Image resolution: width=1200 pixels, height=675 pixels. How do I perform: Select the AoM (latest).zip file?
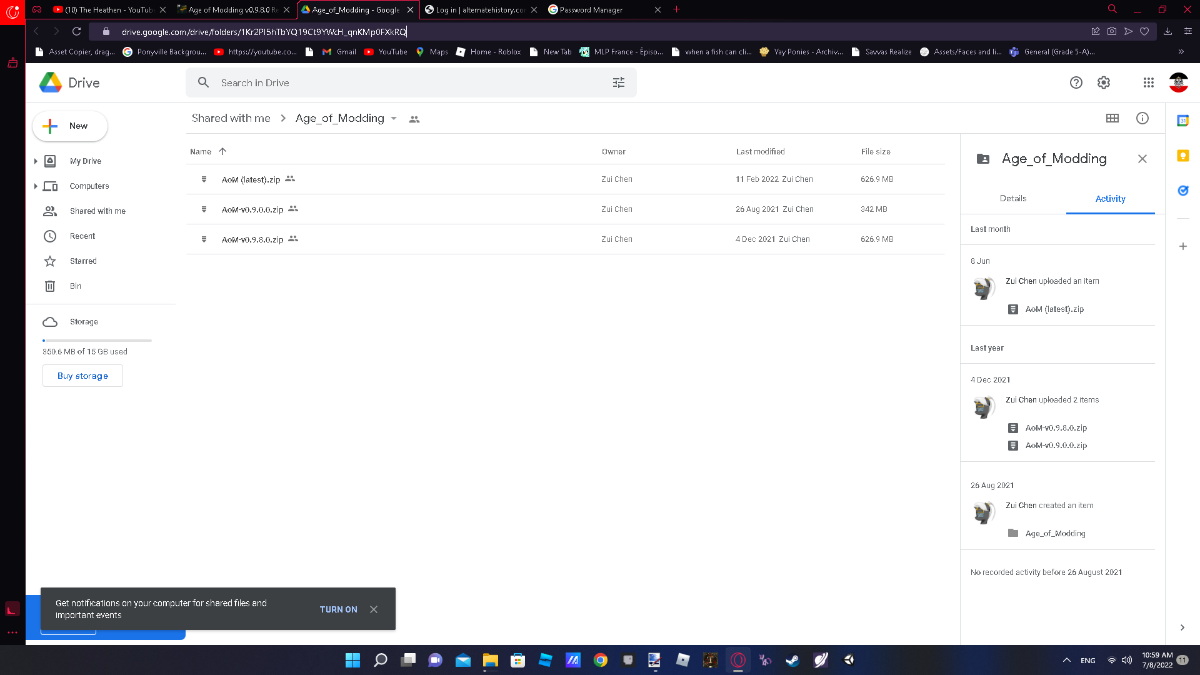566,179
